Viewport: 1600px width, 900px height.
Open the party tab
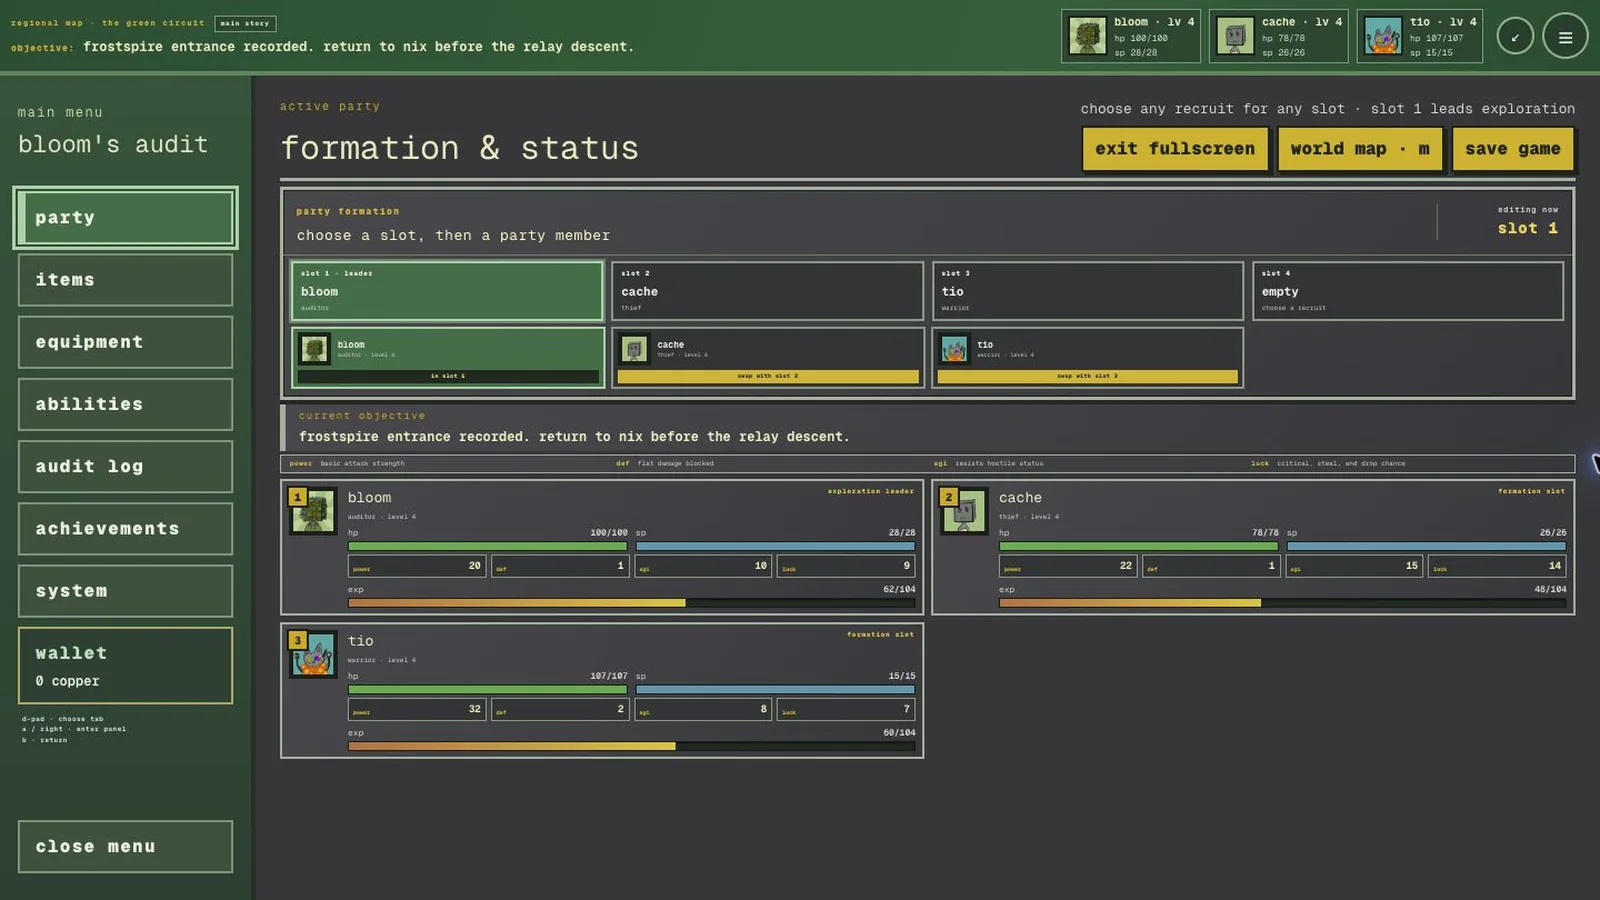125,217
